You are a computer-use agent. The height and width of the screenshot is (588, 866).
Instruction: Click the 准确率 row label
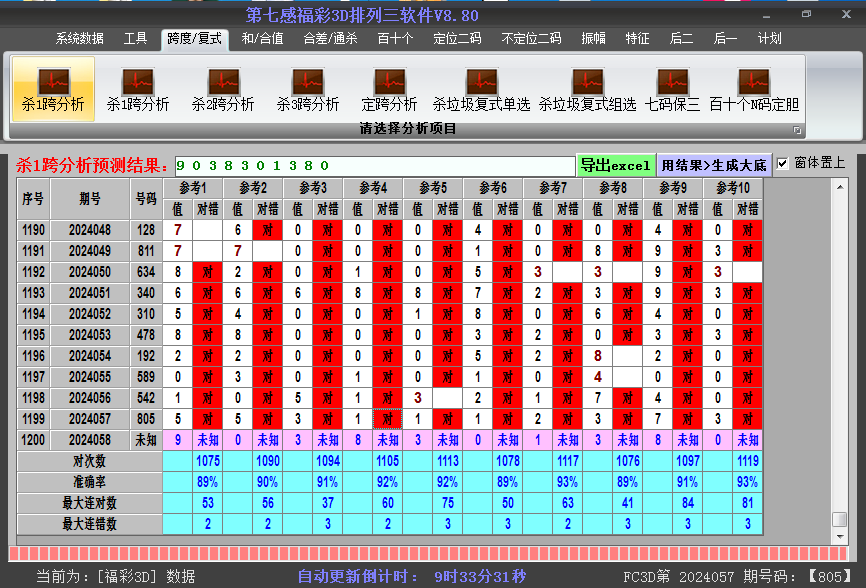[89, 482]
